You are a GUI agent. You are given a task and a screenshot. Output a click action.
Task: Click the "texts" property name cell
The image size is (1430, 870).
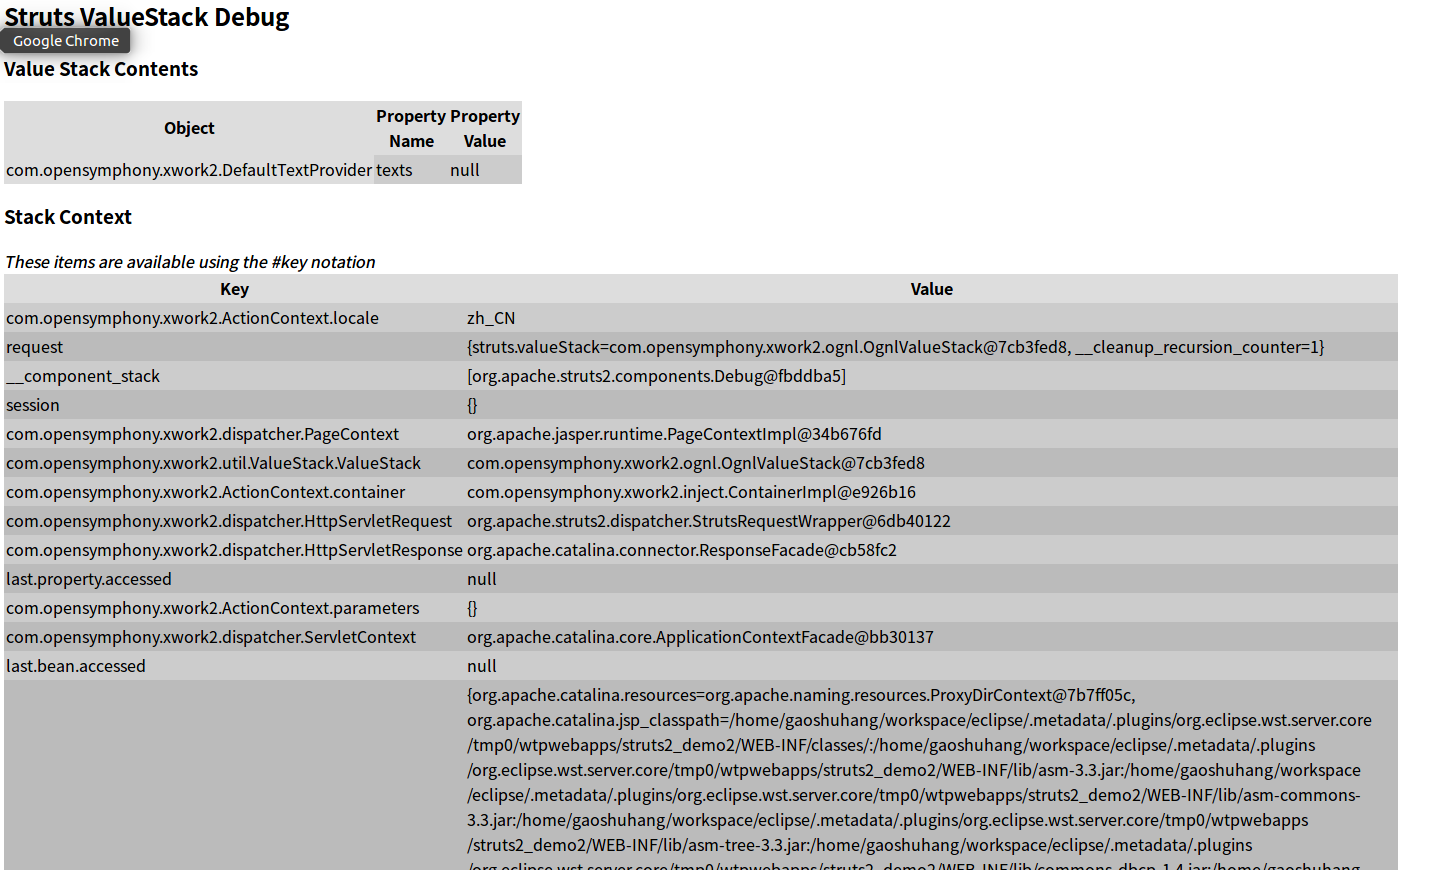(x=411, y=170)
